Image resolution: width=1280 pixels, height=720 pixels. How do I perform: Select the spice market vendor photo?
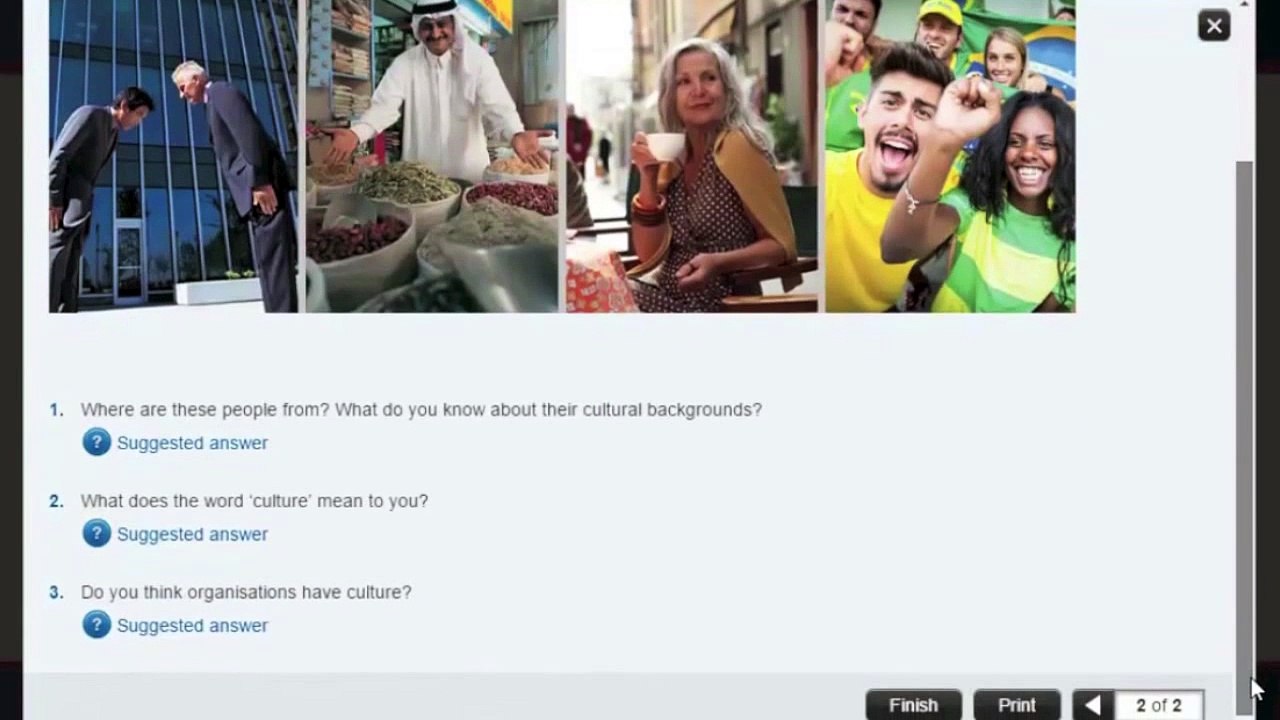pos(432,156)
